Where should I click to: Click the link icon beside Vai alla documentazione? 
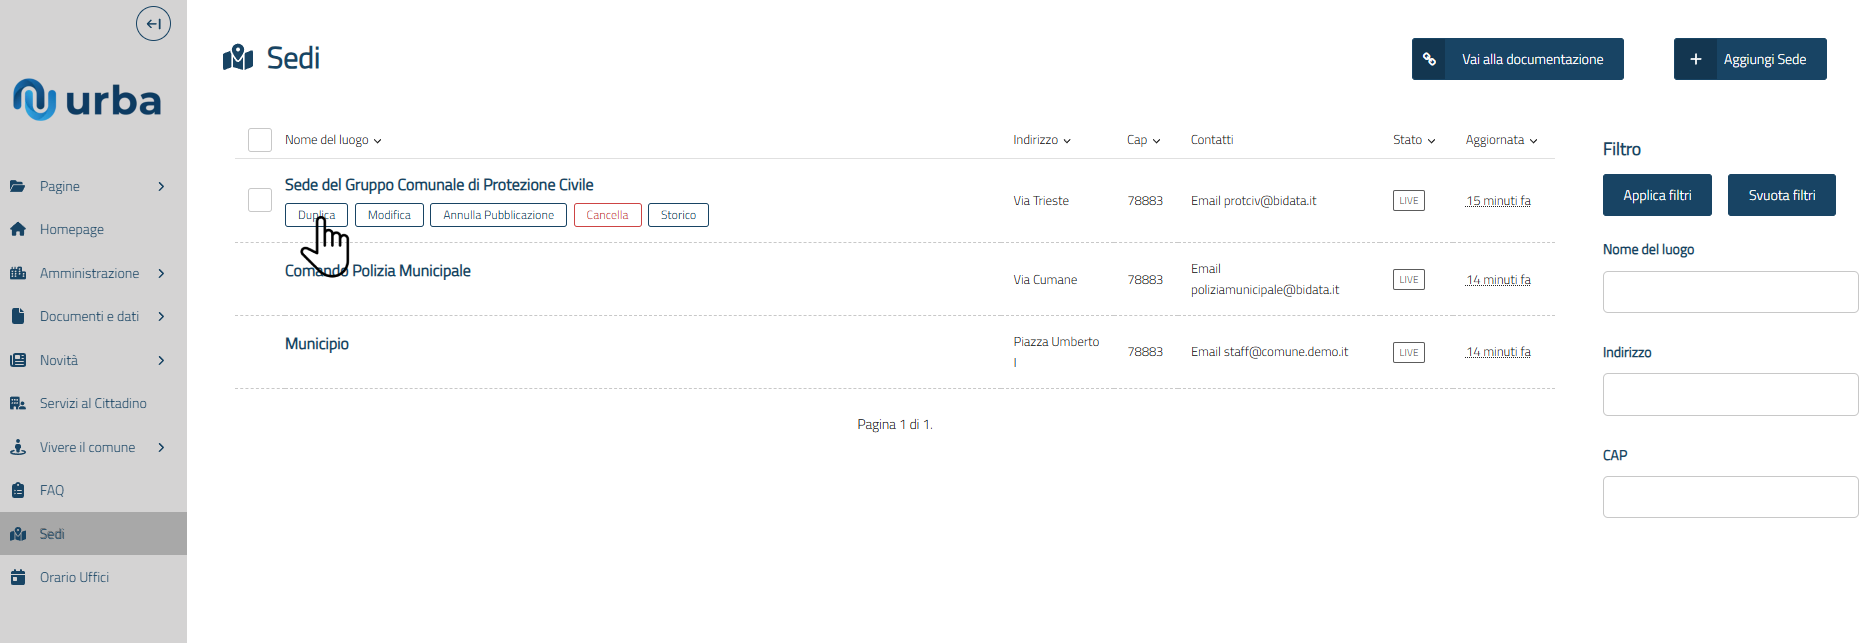click(1429, 59)
